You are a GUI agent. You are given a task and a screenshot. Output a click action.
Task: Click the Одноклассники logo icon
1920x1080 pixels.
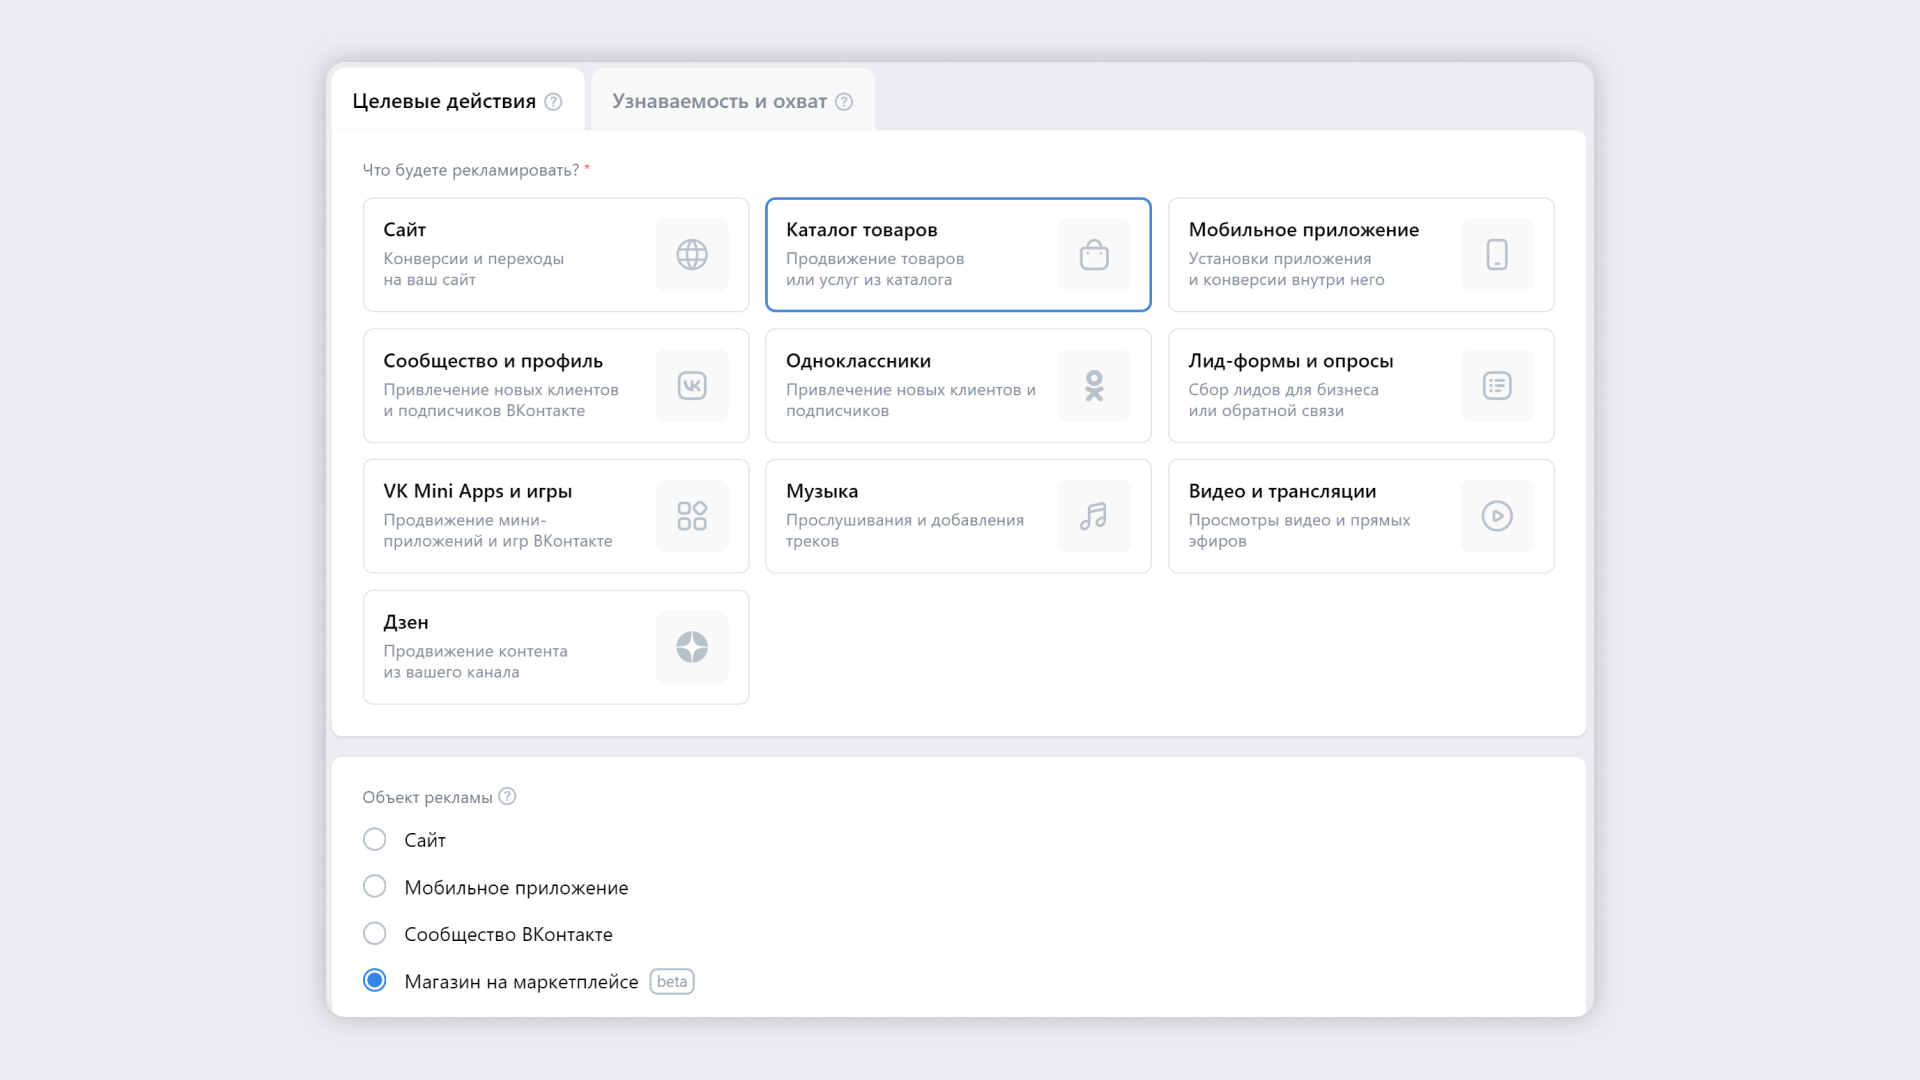pyautogui.click(x=1094, y=386)
